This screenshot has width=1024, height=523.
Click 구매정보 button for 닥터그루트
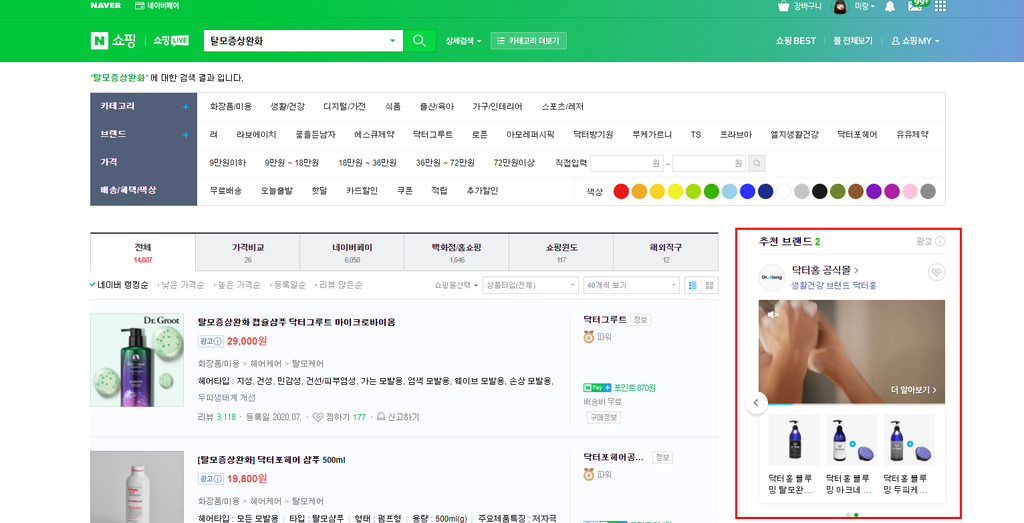[603, 417]
